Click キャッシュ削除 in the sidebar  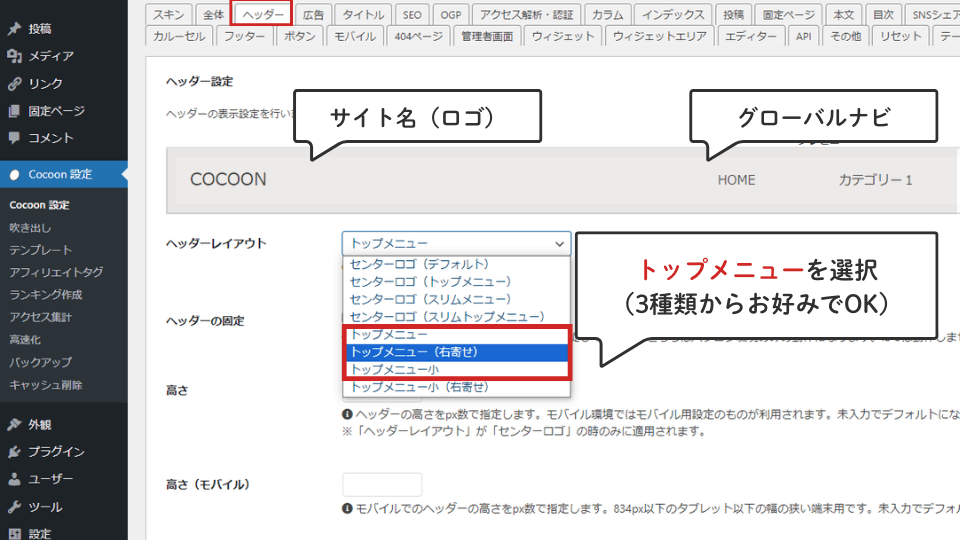coord(46,385)
